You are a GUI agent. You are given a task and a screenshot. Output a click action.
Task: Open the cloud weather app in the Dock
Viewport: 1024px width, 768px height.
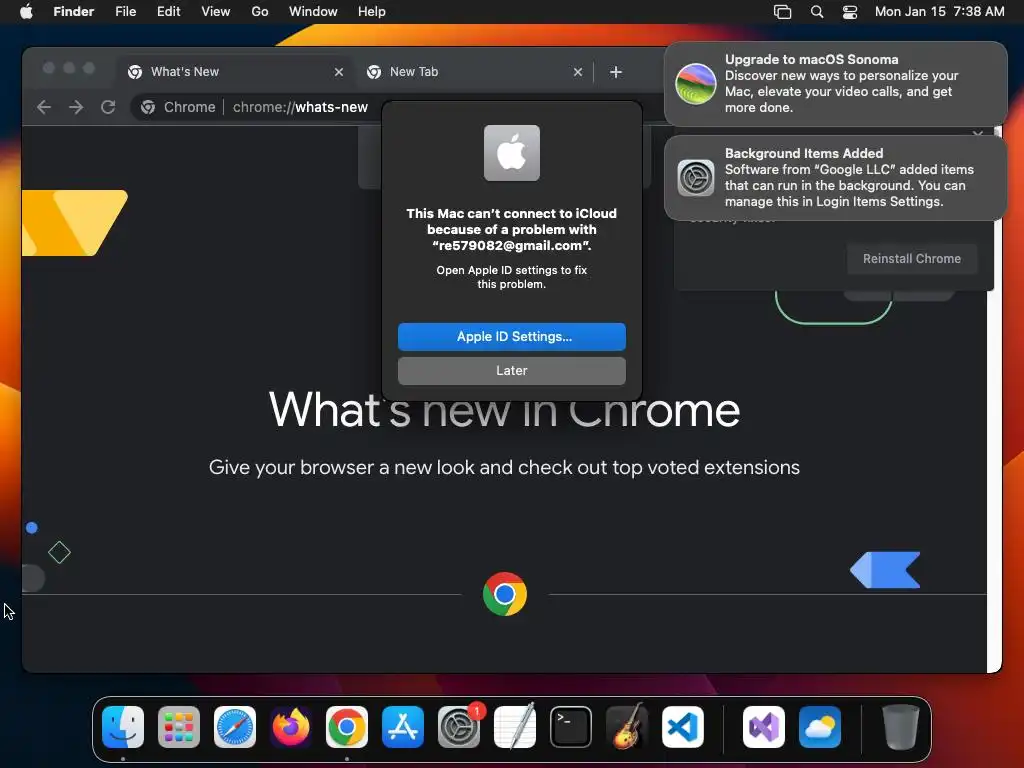point(820,727)
